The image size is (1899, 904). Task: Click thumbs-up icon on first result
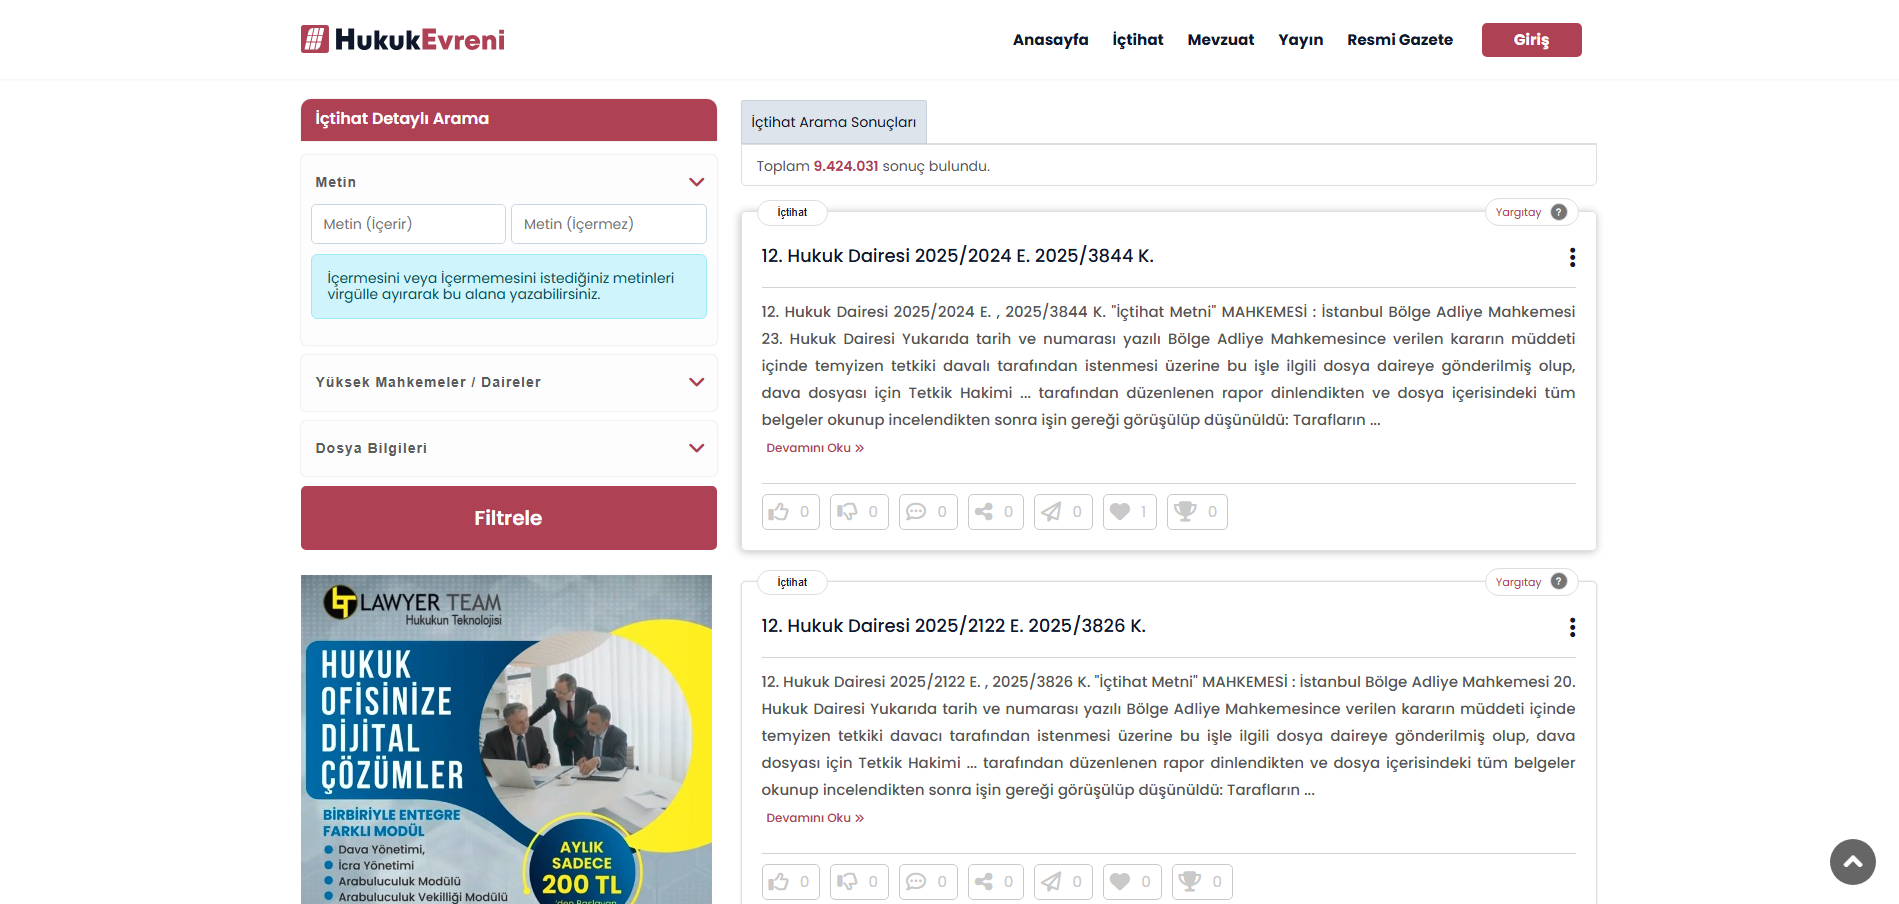(x=779, y=512)
